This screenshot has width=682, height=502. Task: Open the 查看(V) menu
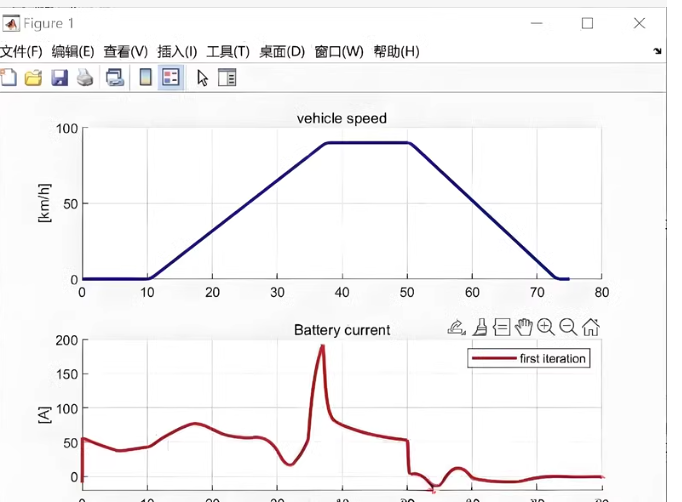point(126,52)
